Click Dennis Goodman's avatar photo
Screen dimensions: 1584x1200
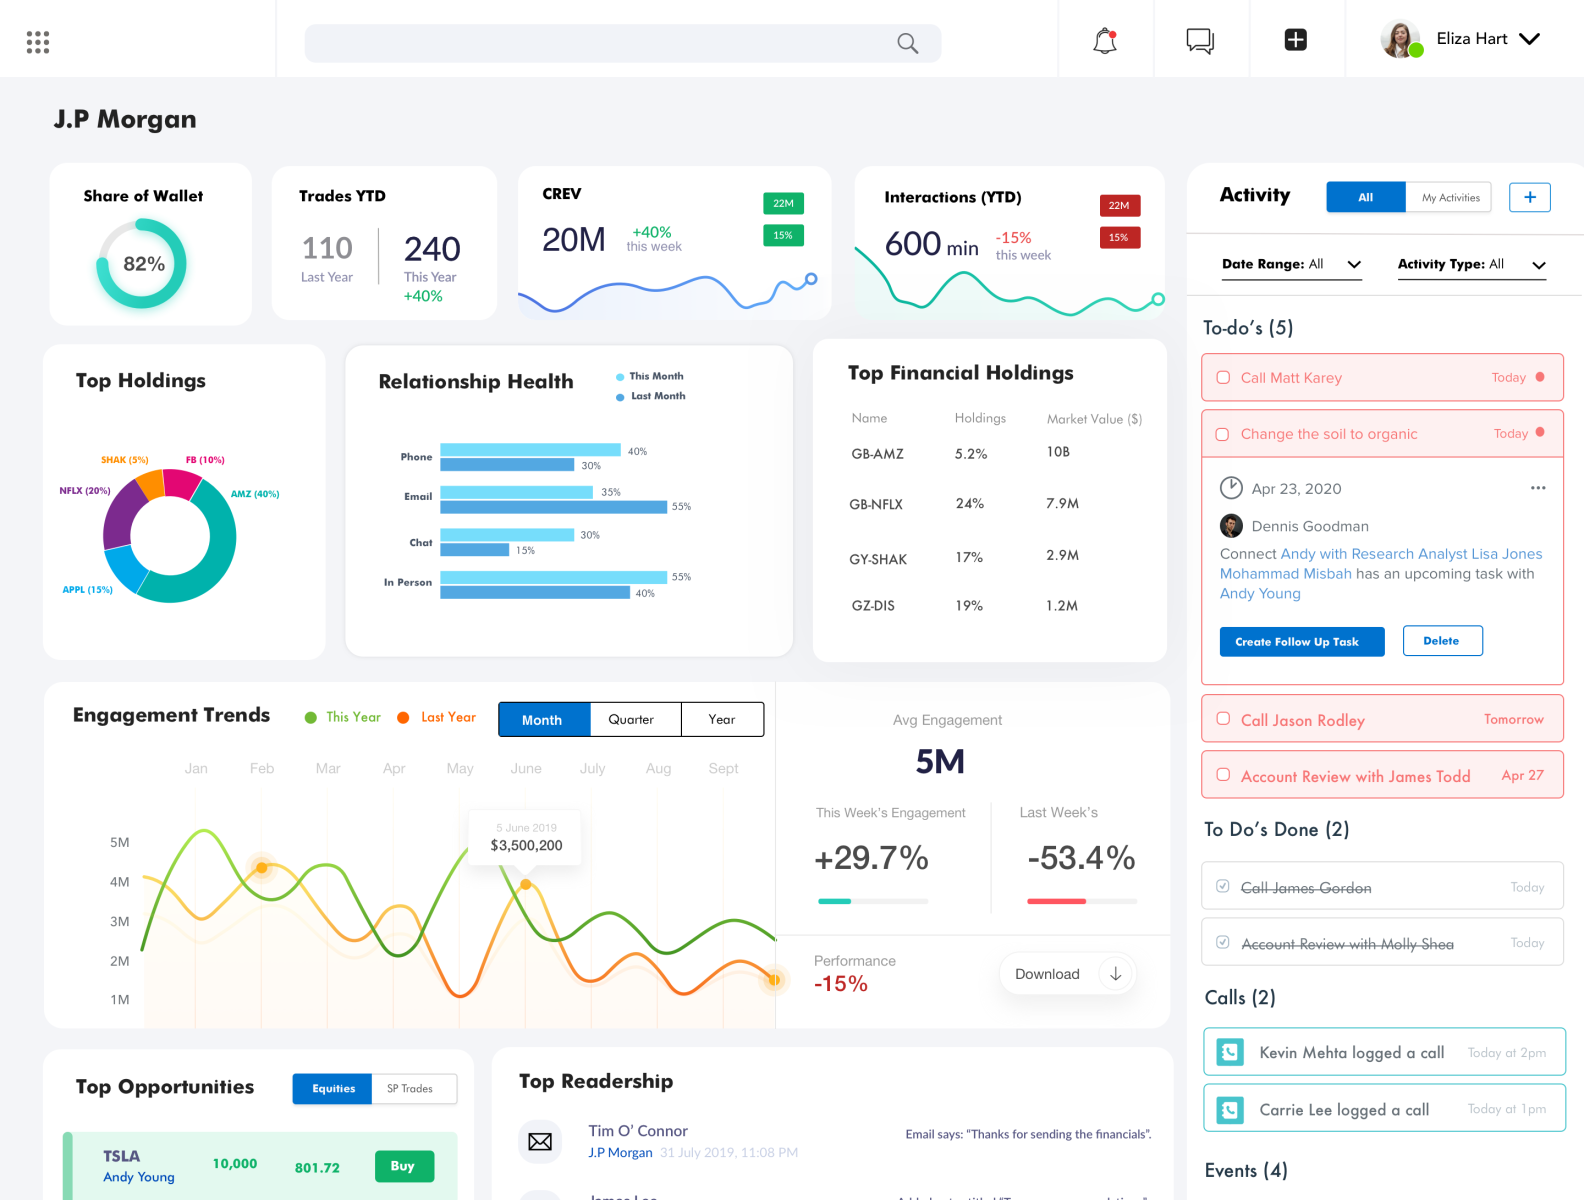tap(1231, 526)
